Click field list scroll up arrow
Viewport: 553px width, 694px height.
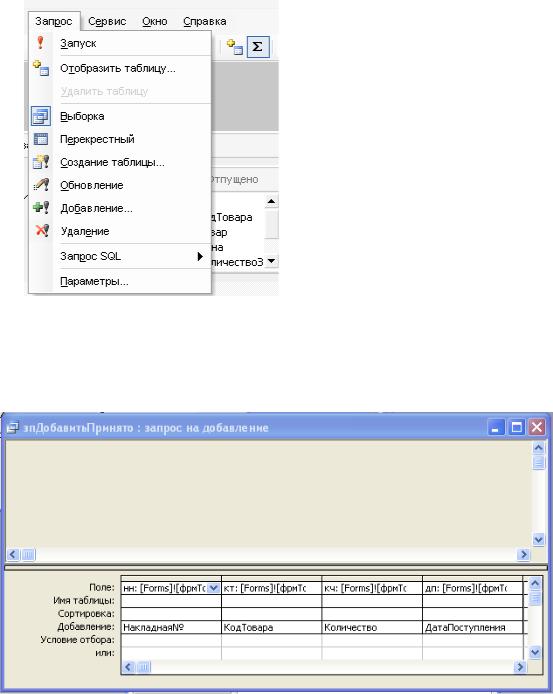tap(271, 202)
